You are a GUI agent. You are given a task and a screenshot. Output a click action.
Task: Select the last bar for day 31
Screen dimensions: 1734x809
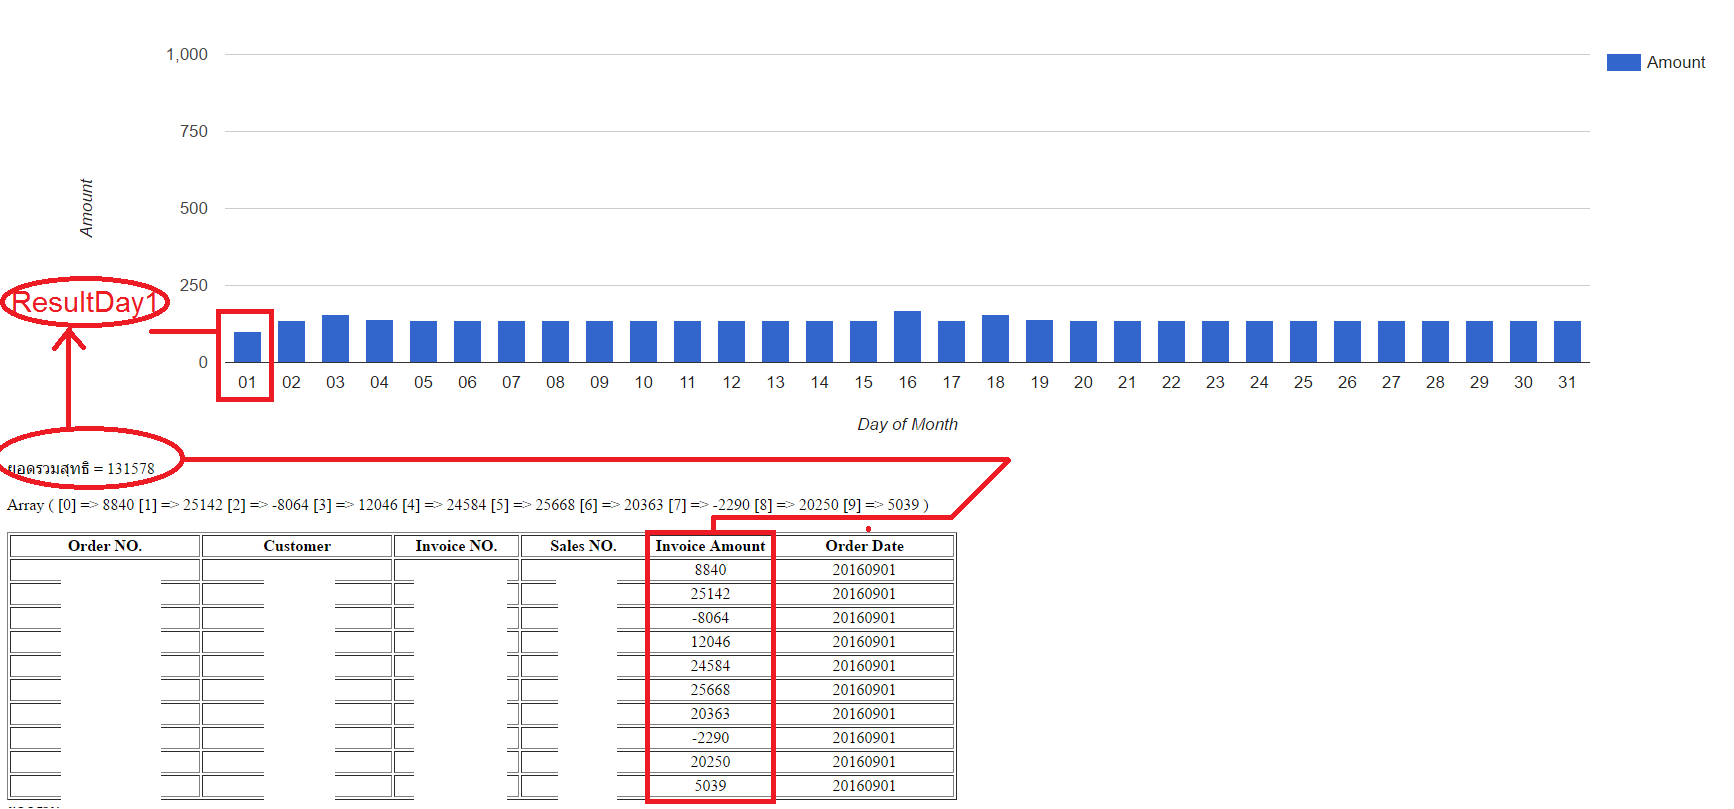(x=1567, y=342)
